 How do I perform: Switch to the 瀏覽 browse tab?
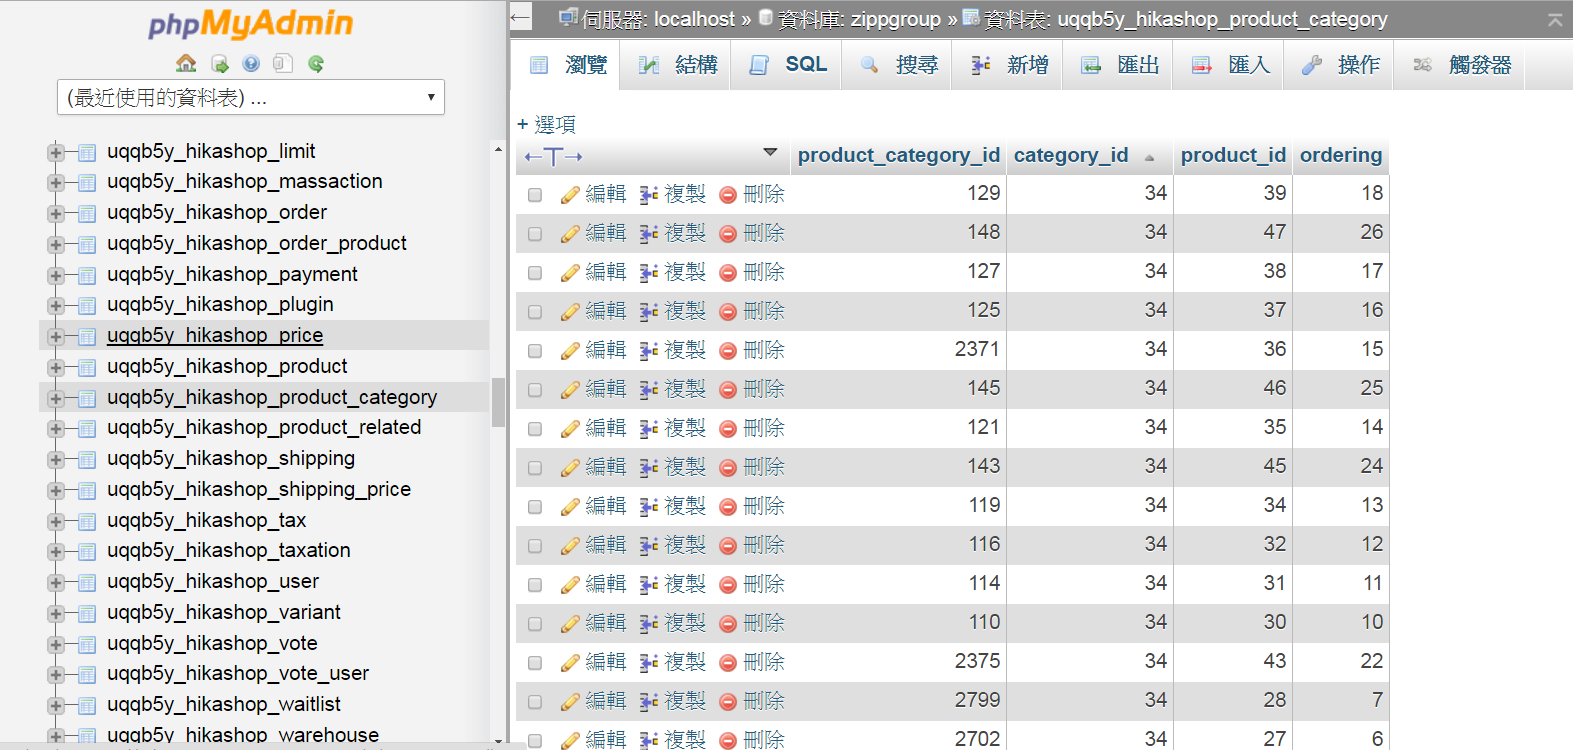point(568,65)
